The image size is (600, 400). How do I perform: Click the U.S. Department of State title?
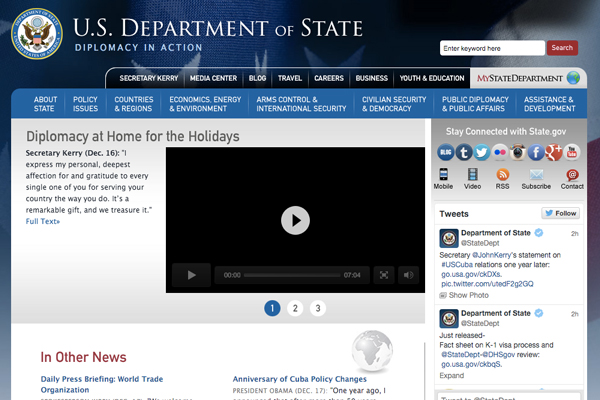[x=218, y=28]
